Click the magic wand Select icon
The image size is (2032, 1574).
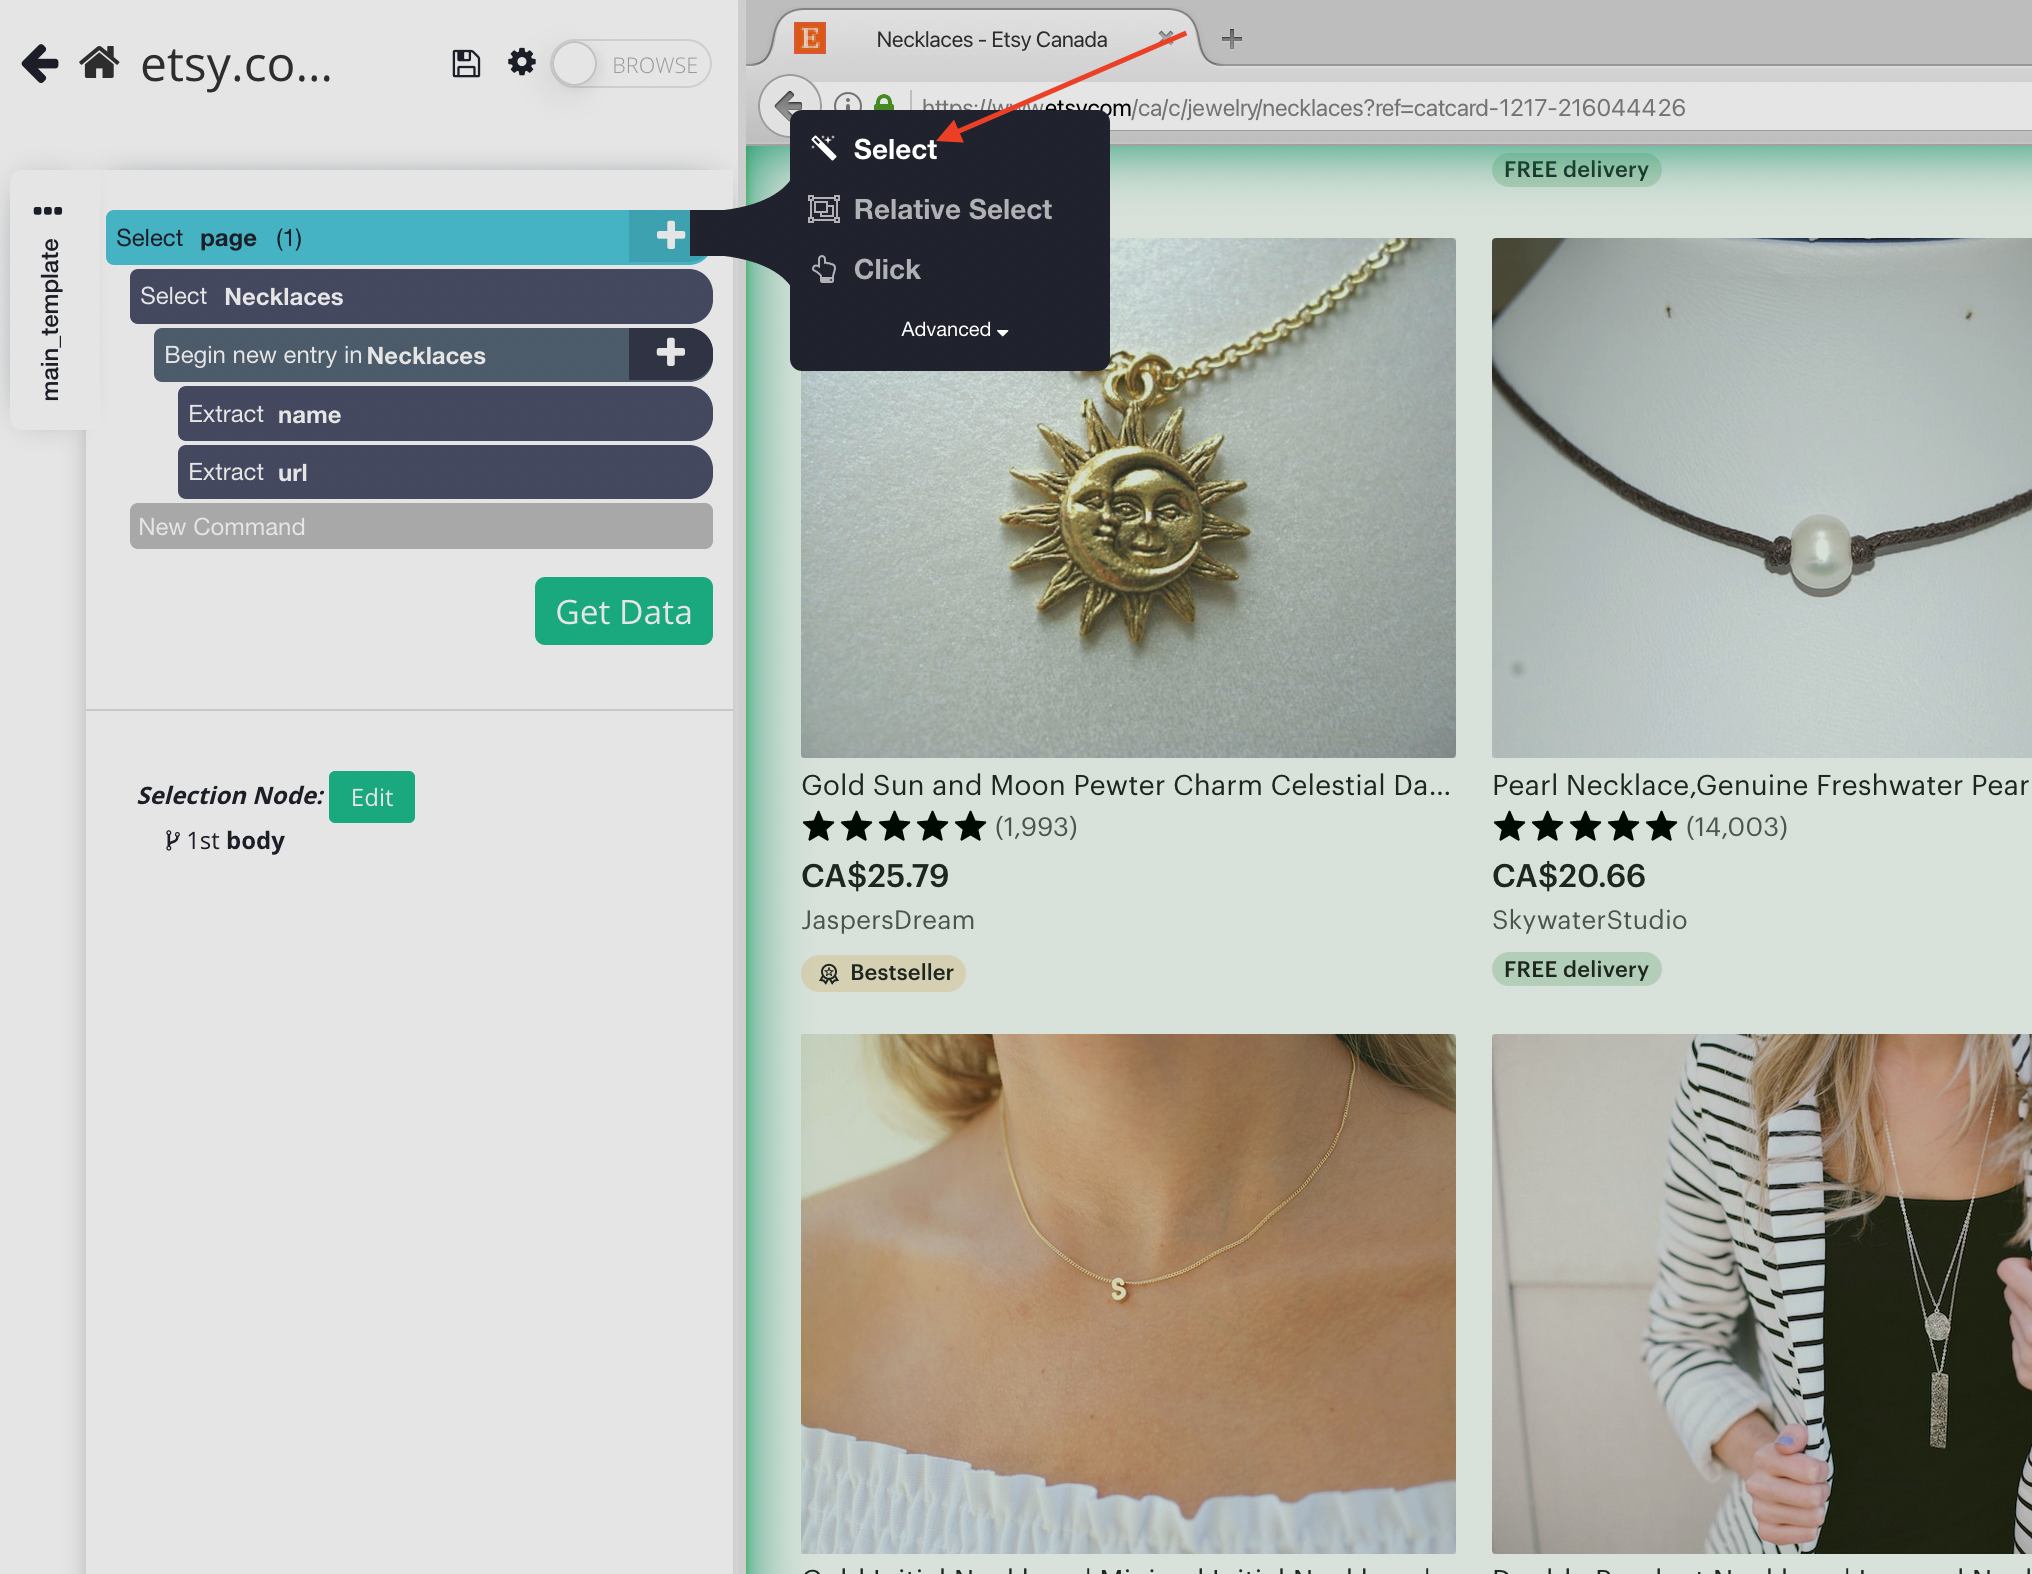tap(823, 148)
